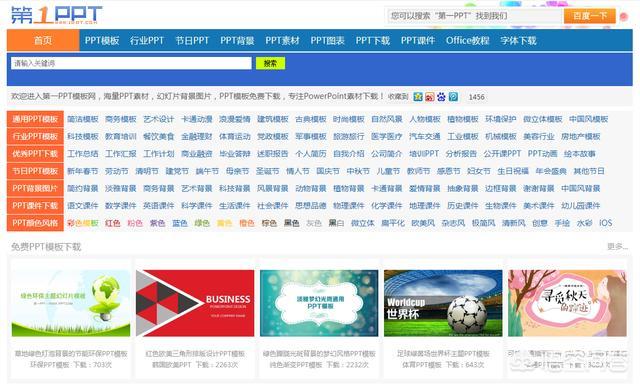Viewport: 640px width, 384px height.
Task: Open the teal dreamy bokeh template thumbnail
Action: click(319, 303)
